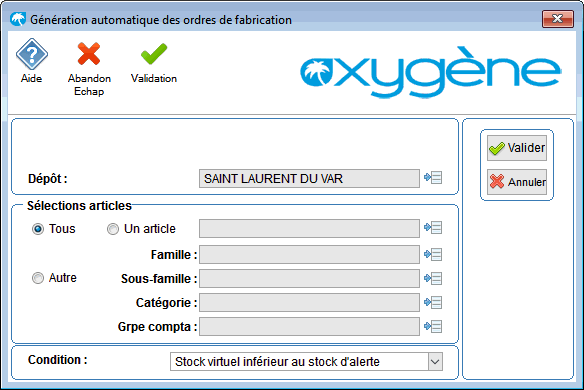This screenshot has height=390, width=584.
Task: Close the Génération automatique window
Action: [558, 19]
